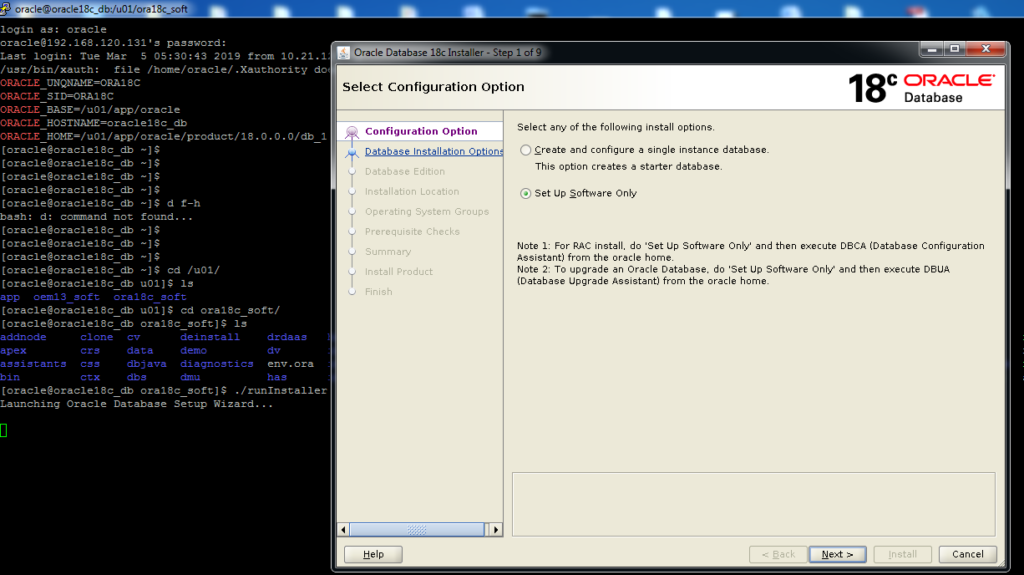
Task: Click the 'Operating System Groups' step text
Action: click(x=427, y=212)
